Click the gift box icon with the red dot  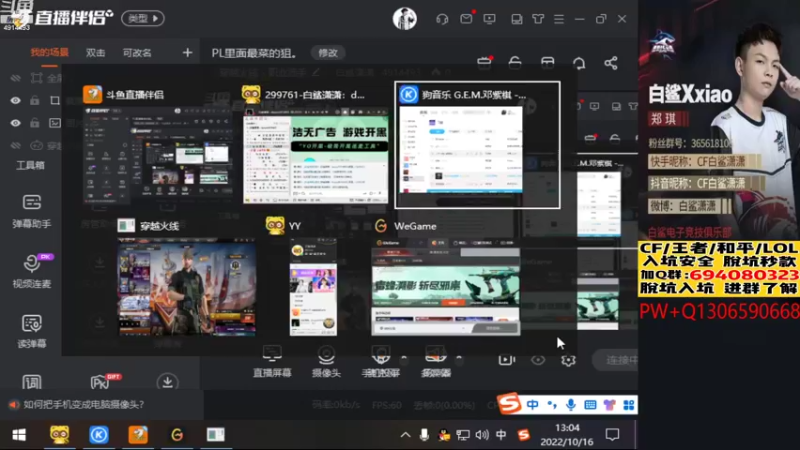pyautogui.click(x=484, y=62)
